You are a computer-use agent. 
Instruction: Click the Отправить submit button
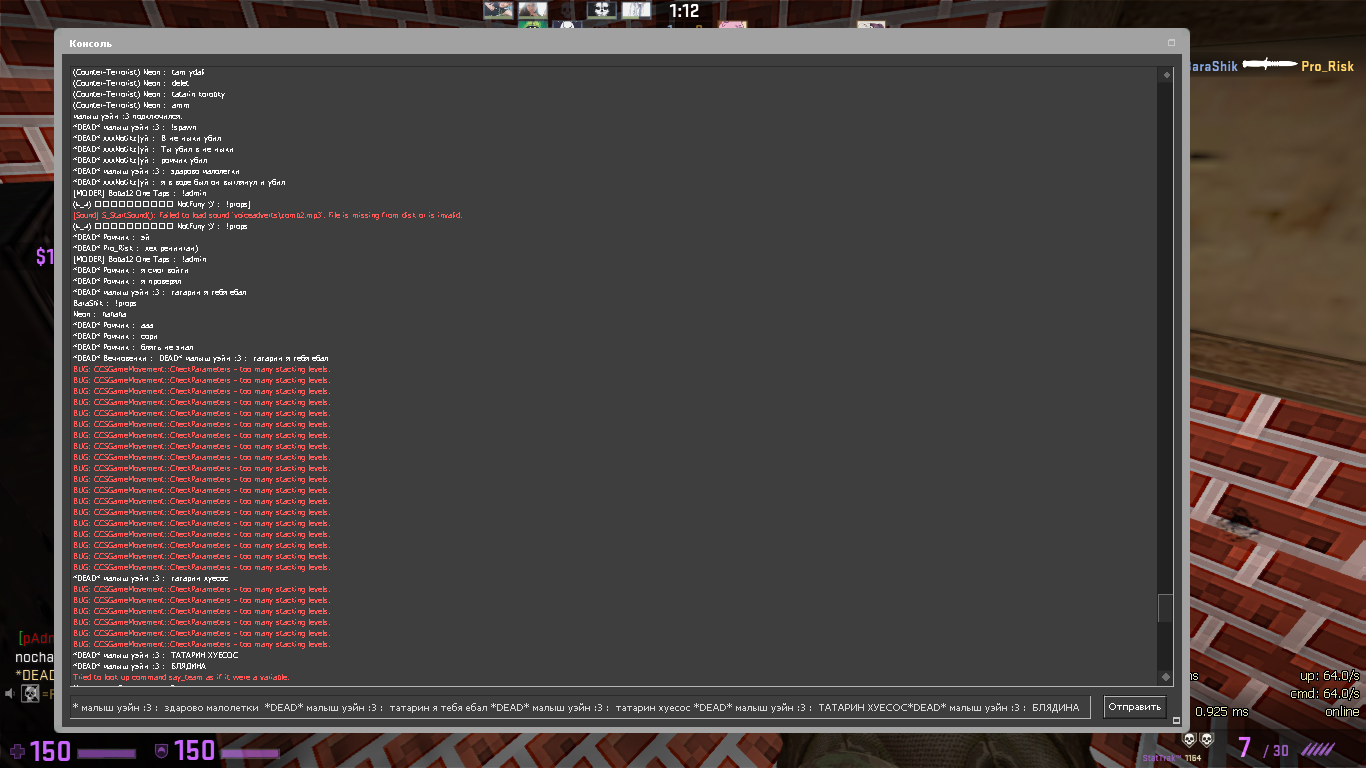1135,707
